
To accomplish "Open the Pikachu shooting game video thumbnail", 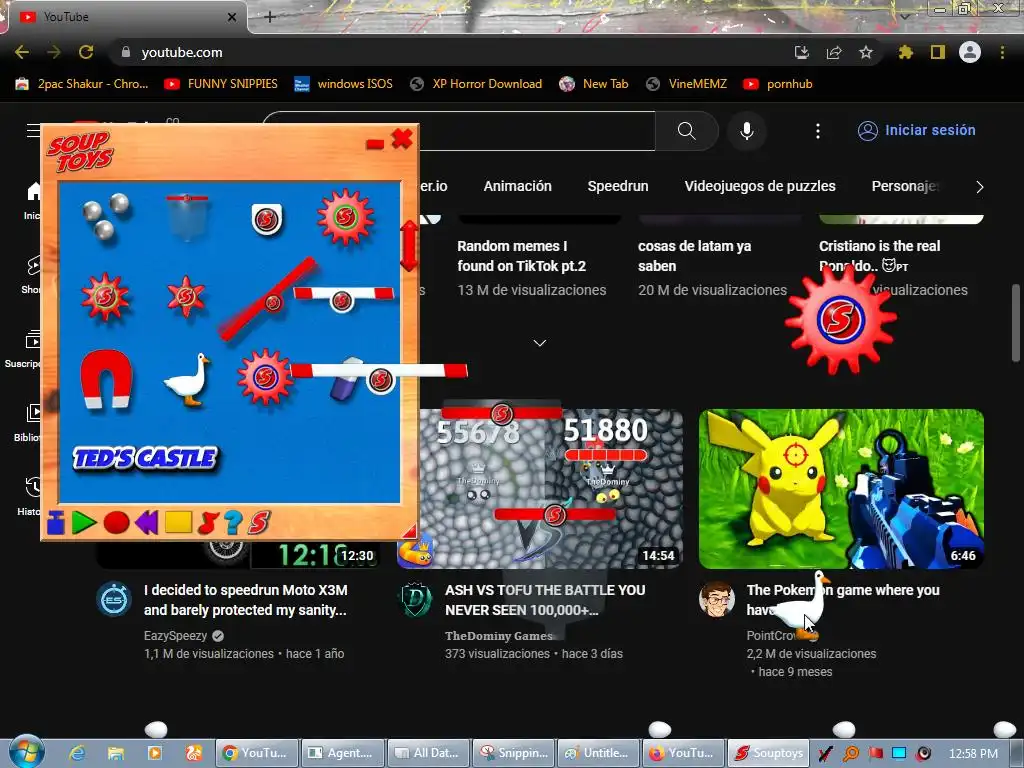I will point(841,488).
